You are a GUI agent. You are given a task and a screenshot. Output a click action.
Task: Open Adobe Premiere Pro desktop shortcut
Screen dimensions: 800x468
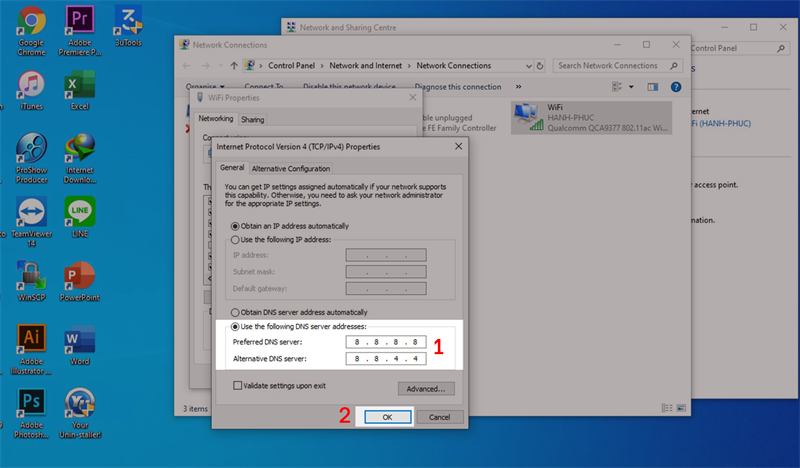pyautogui.click(x=80, y=31)
